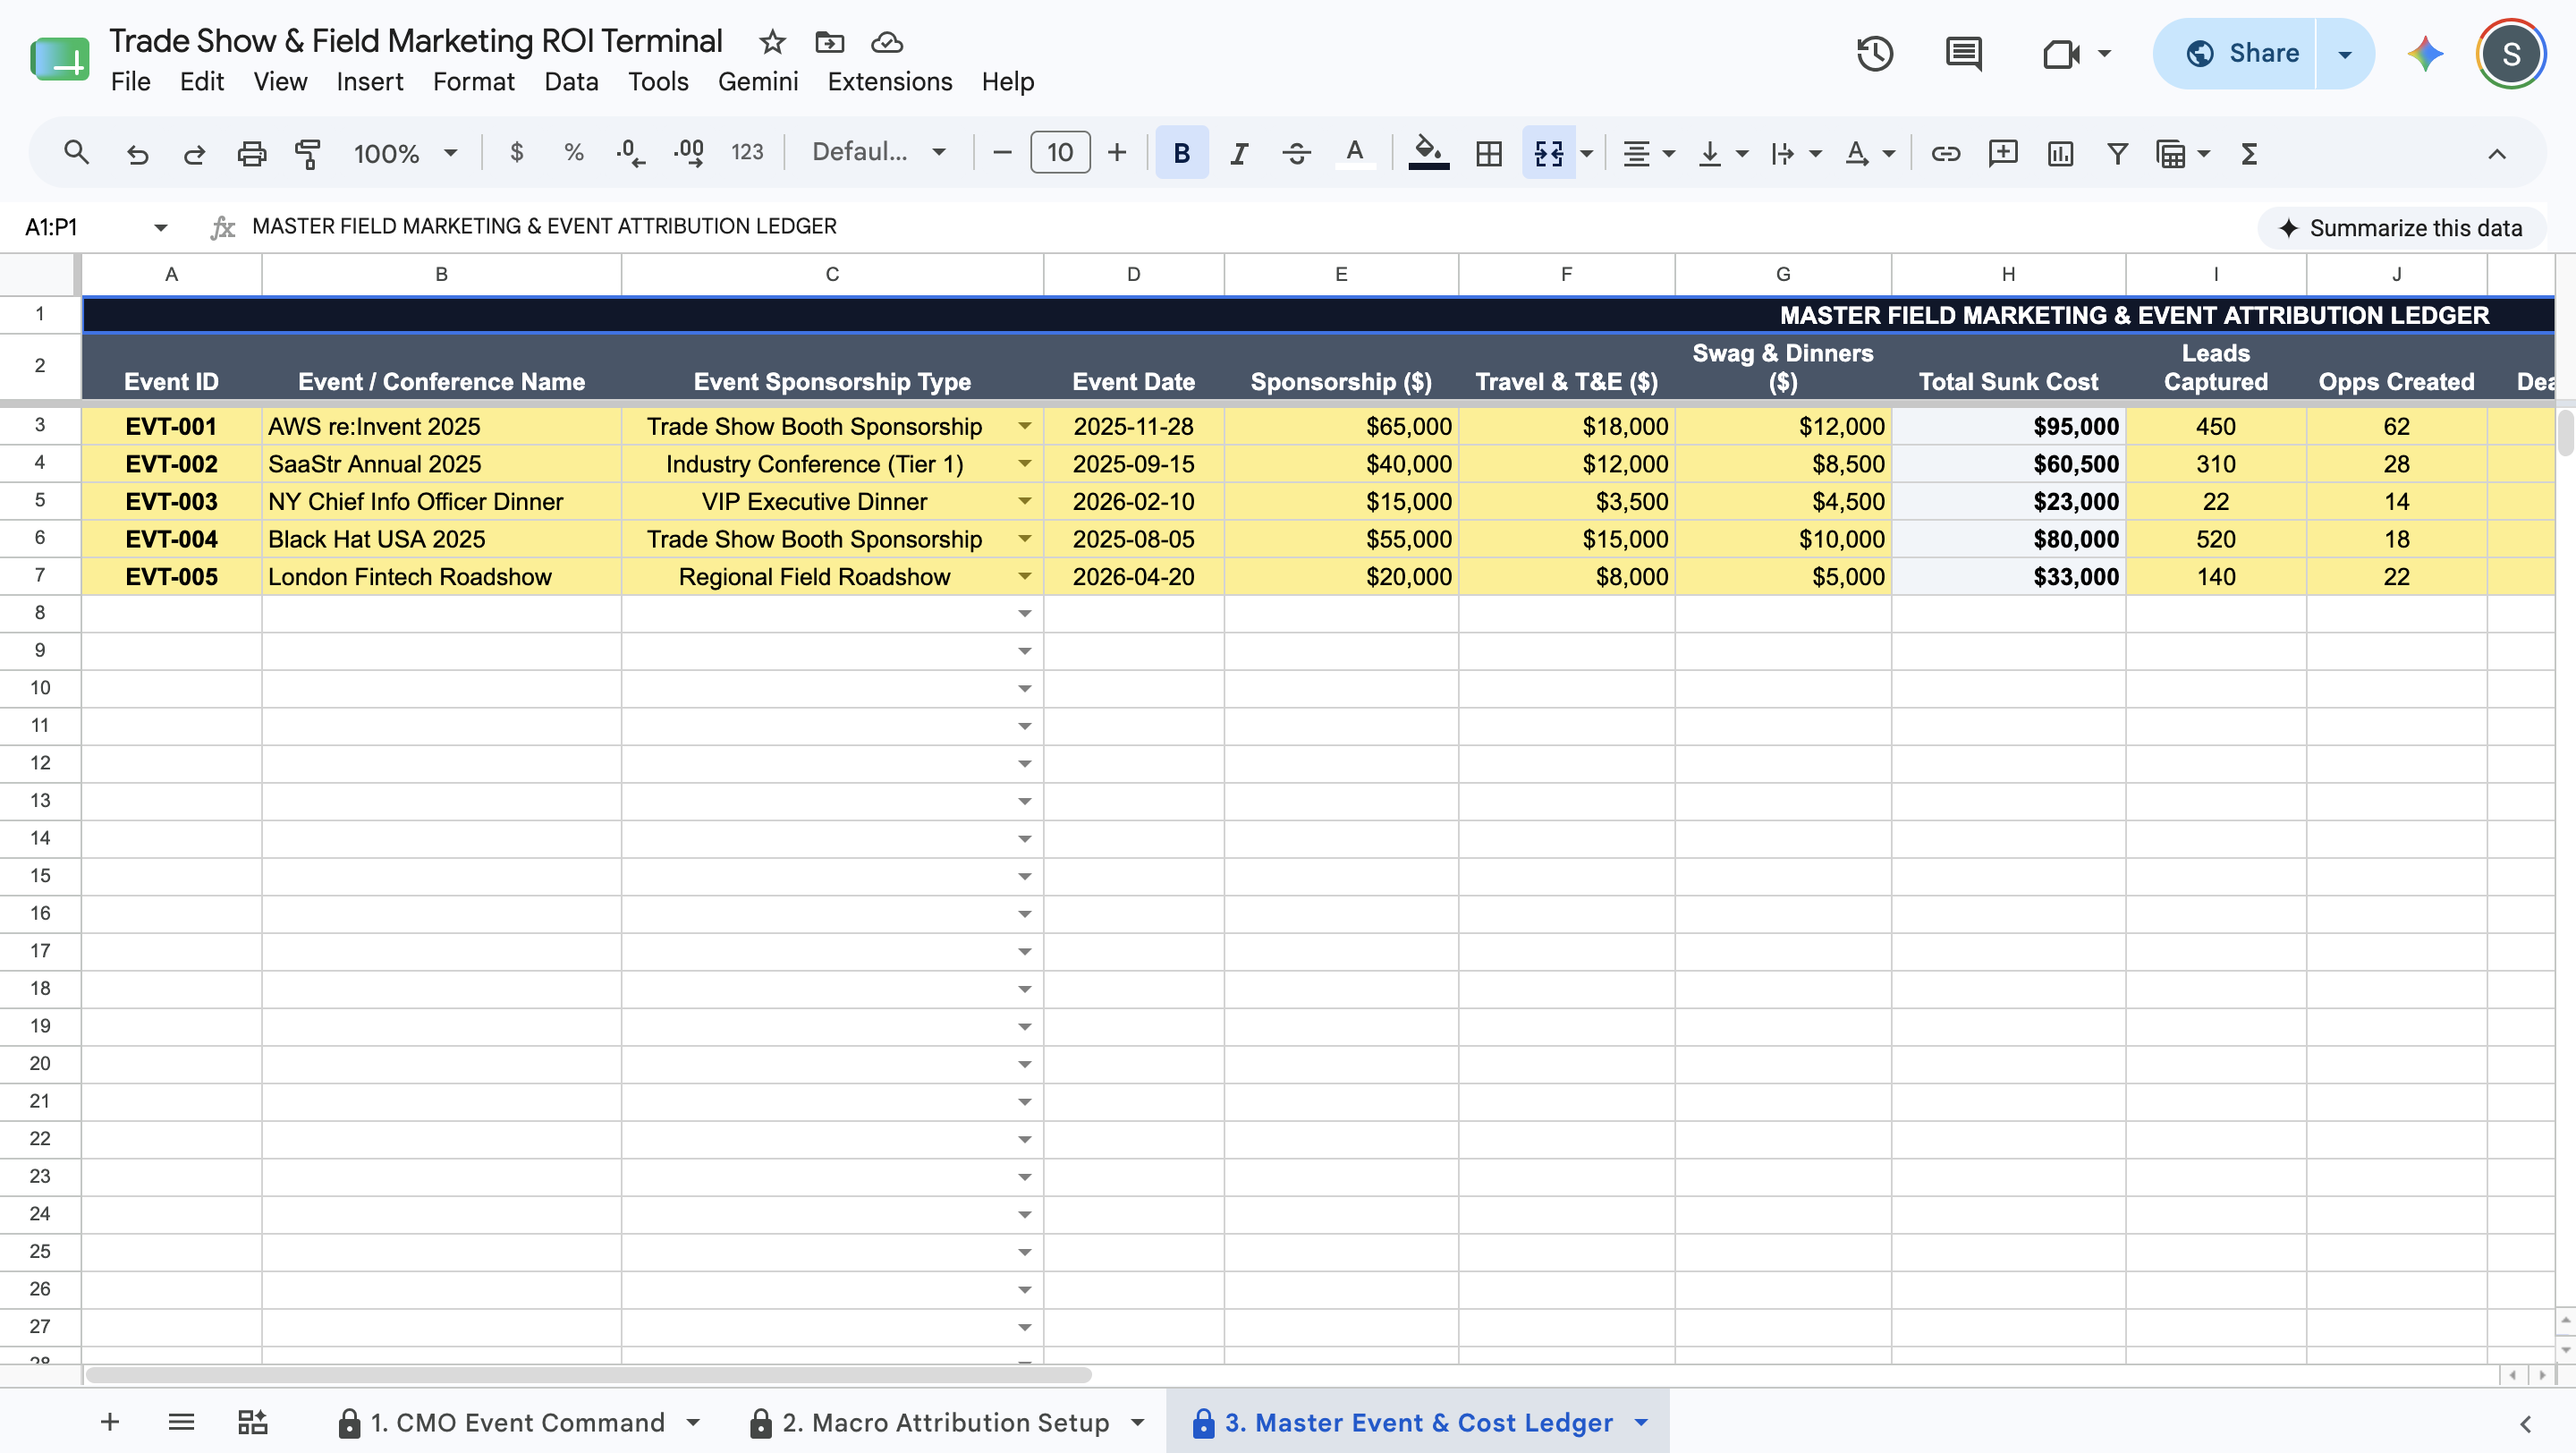
Task: Star the document
Action: pos(772,42)
